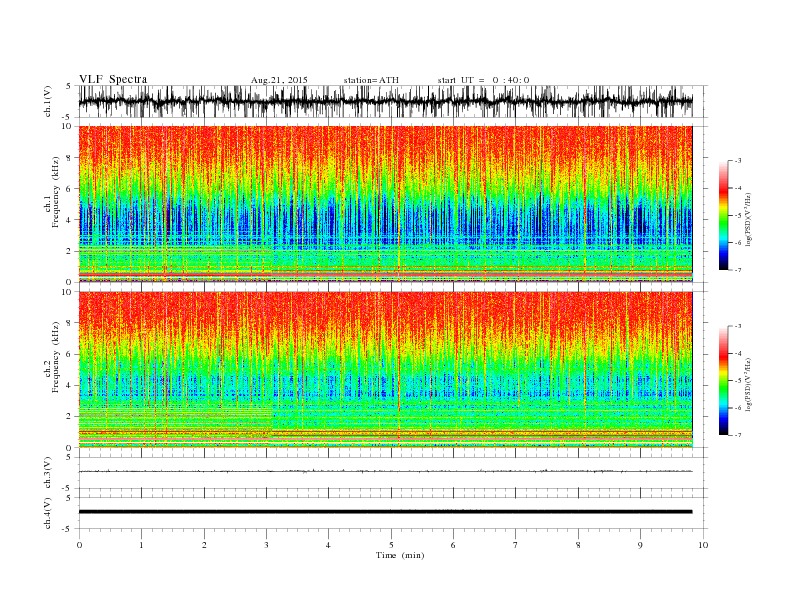Click inside the ch.1 spectrogram panel
The height and width of the screenshot is (612, 792).
[385, 204]
